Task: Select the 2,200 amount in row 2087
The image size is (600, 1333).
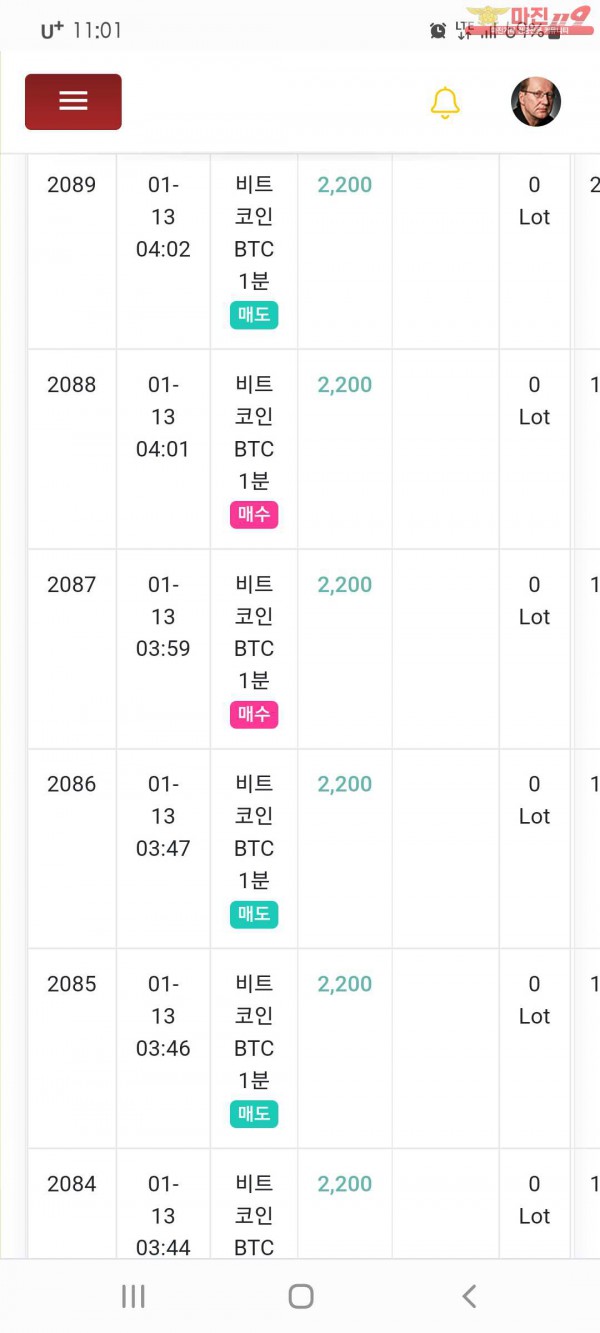Action: point(345,585)
